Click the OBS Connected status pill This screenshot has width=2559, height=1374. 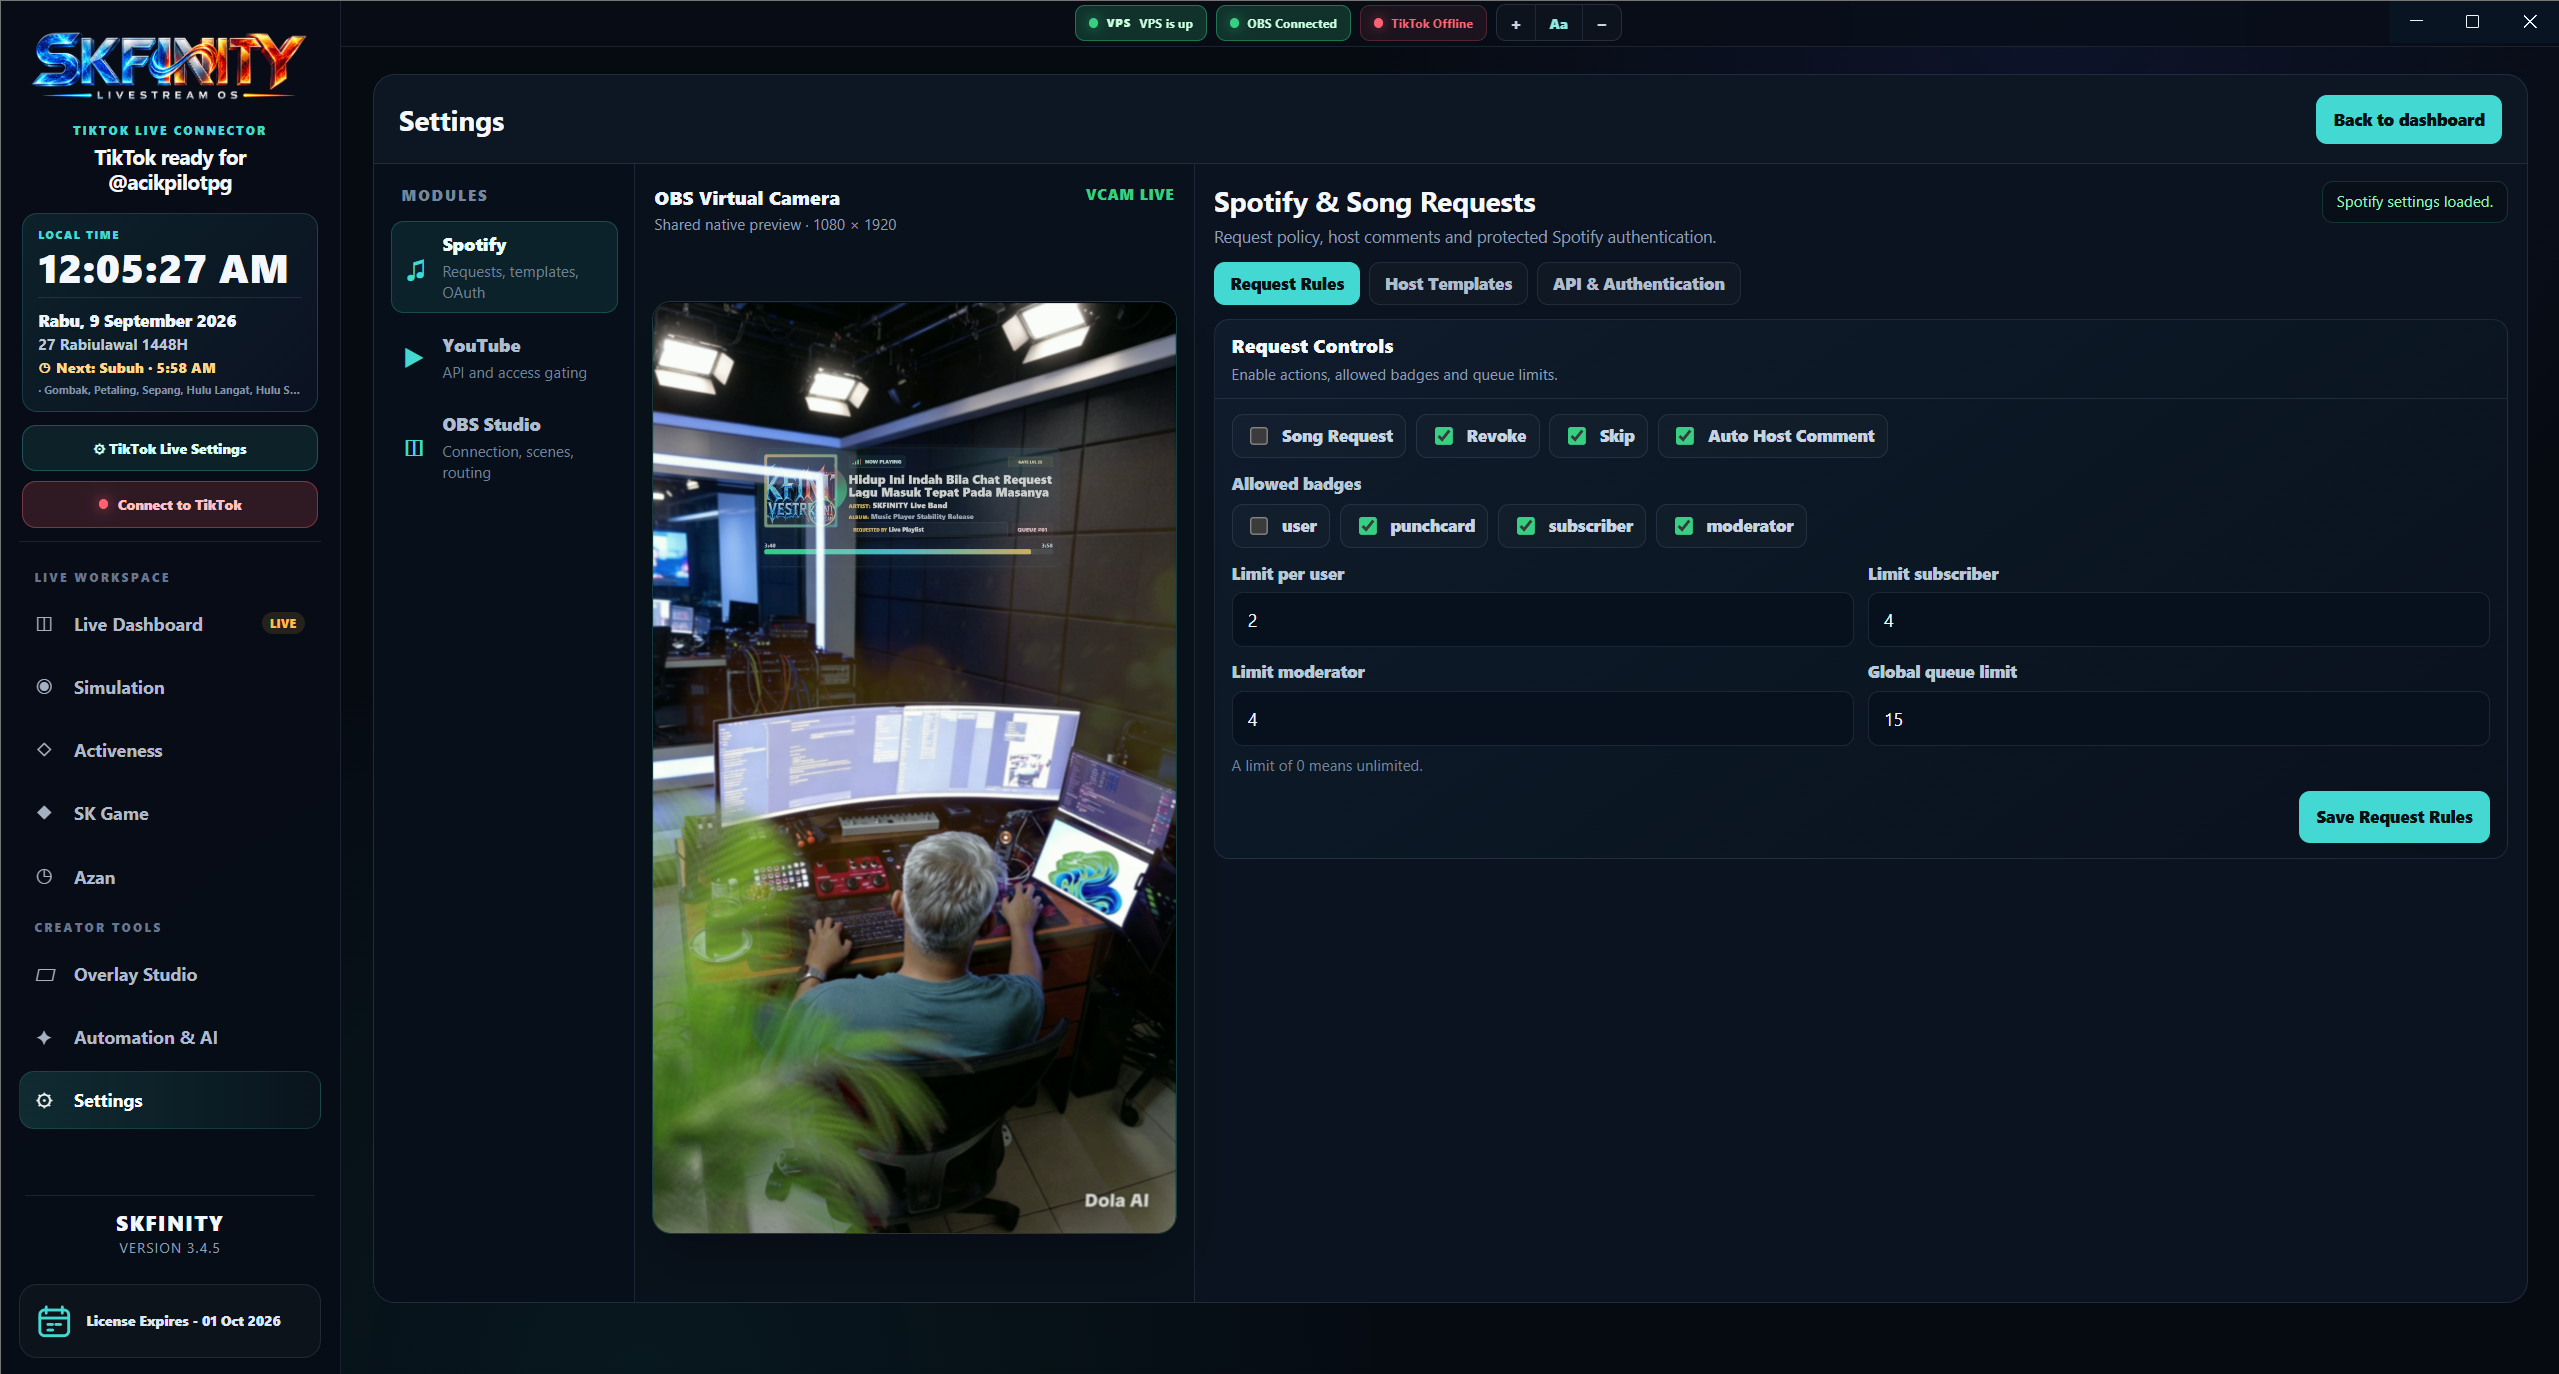[x=1283, y=24]
